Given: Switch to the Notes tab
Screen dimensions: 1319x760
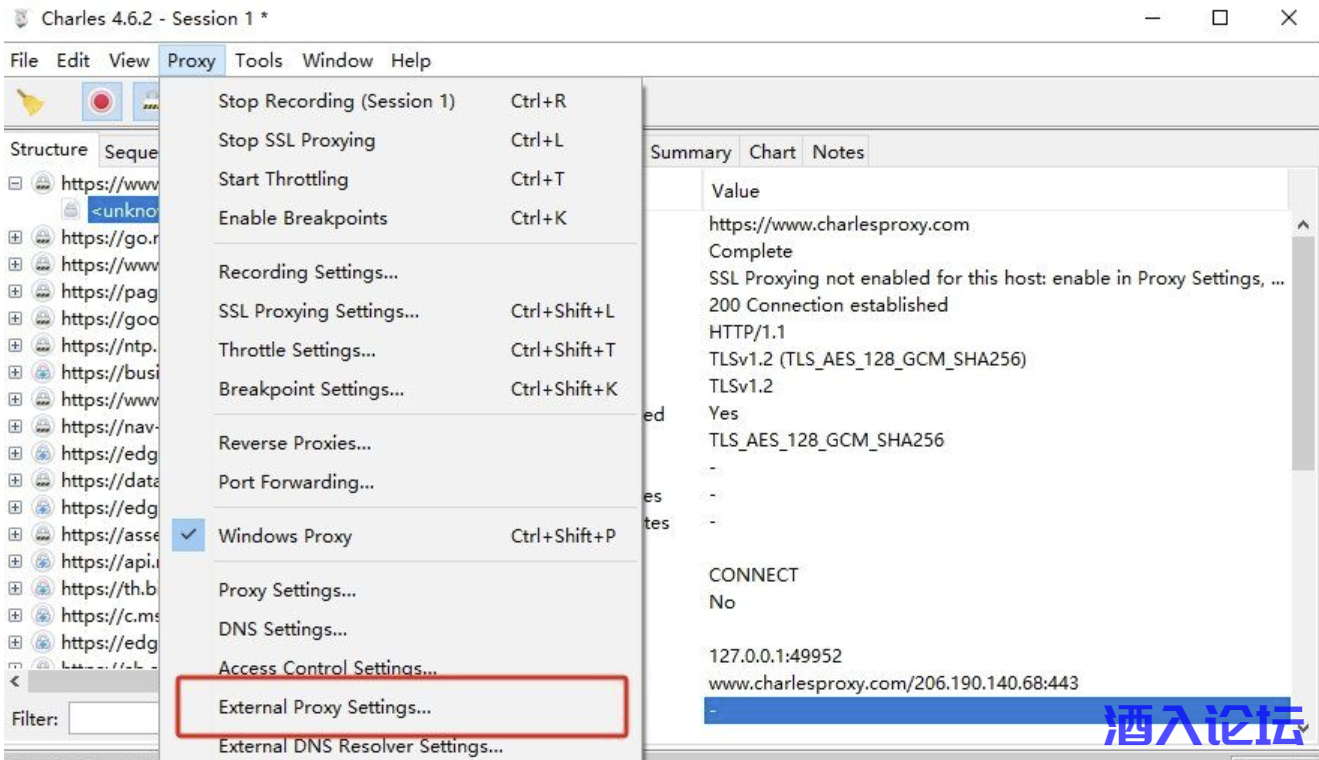Looking at the screenshot, I should (837, 152).
